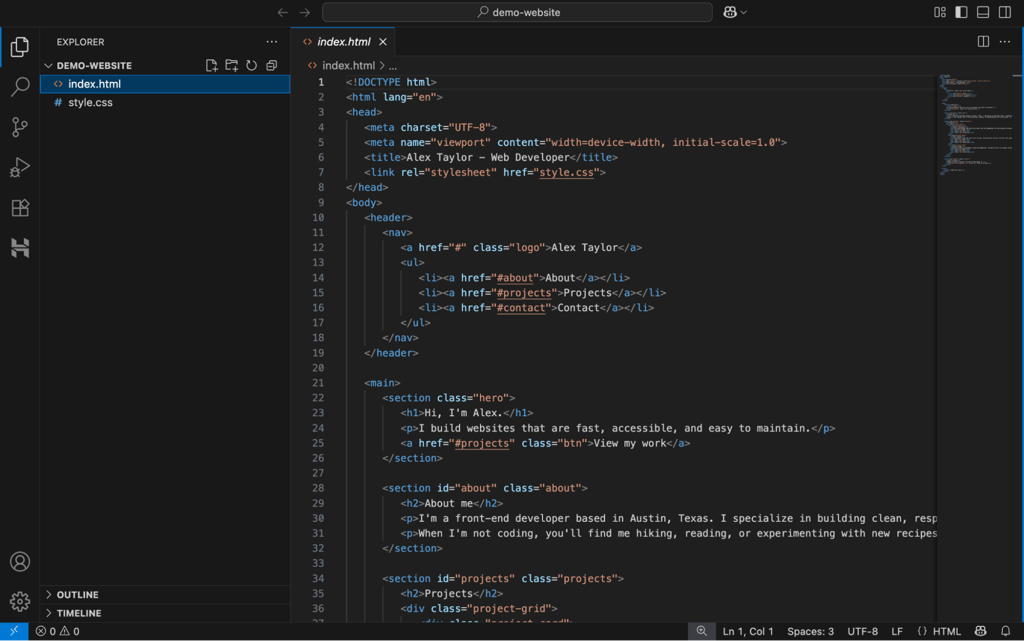The image size is (1024, 641).
Task: Change cursor position via Ln 1, Col 1
Action: [x=748, y=631]
